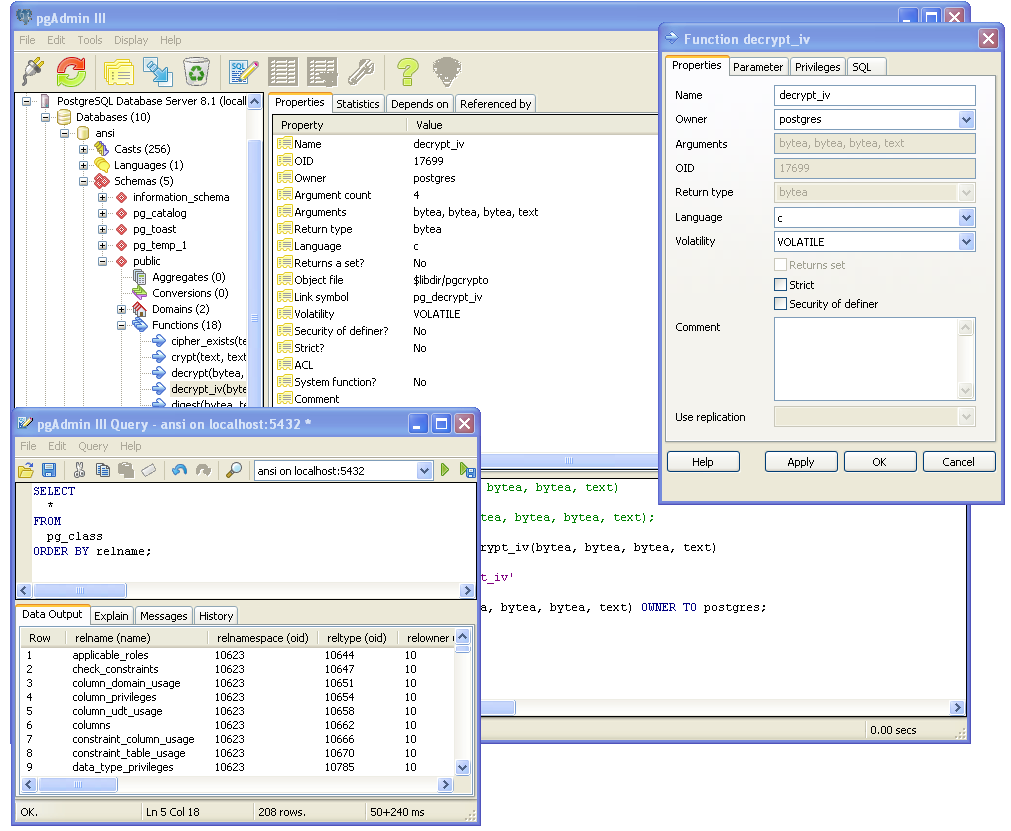Click the copy icon in Query toolbar
Screen dimensions: 1011x831
[x=103, y=470]
